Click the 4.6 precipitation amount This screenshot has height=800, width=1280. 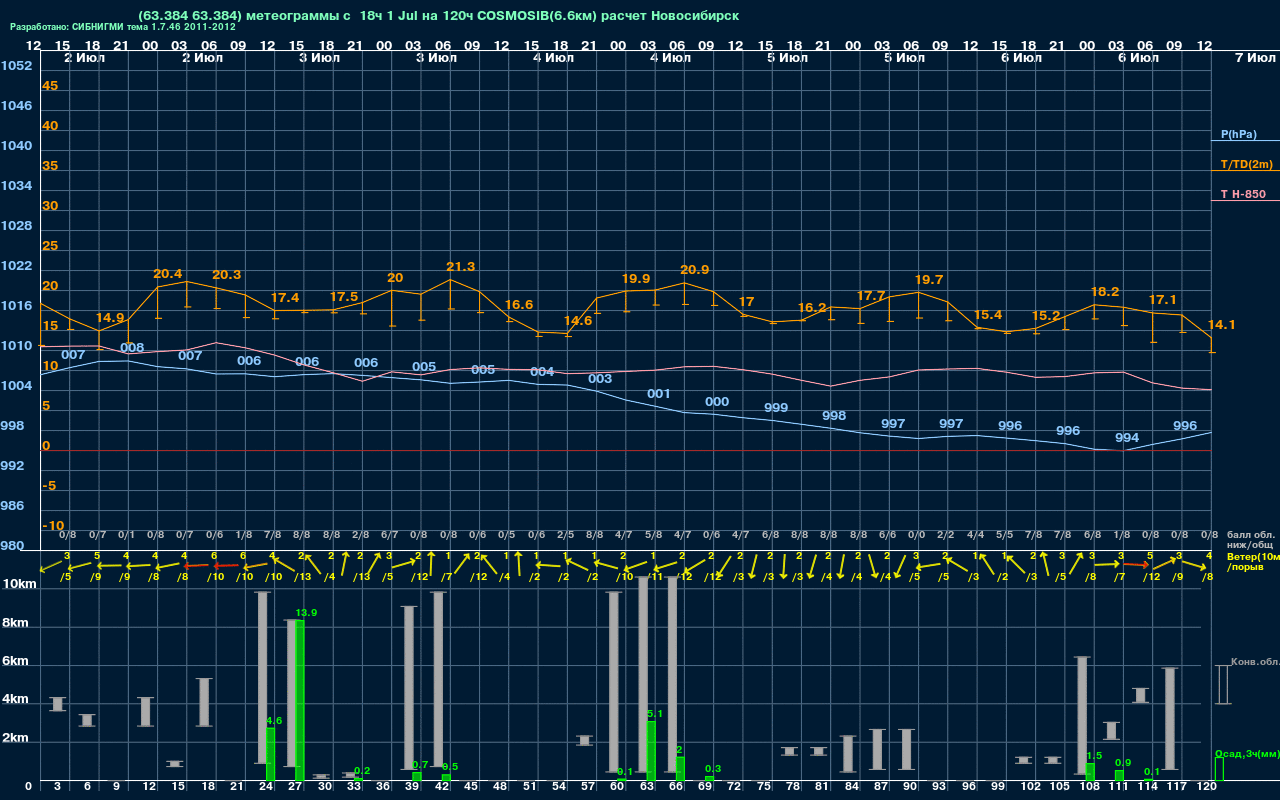pos(274,721)
